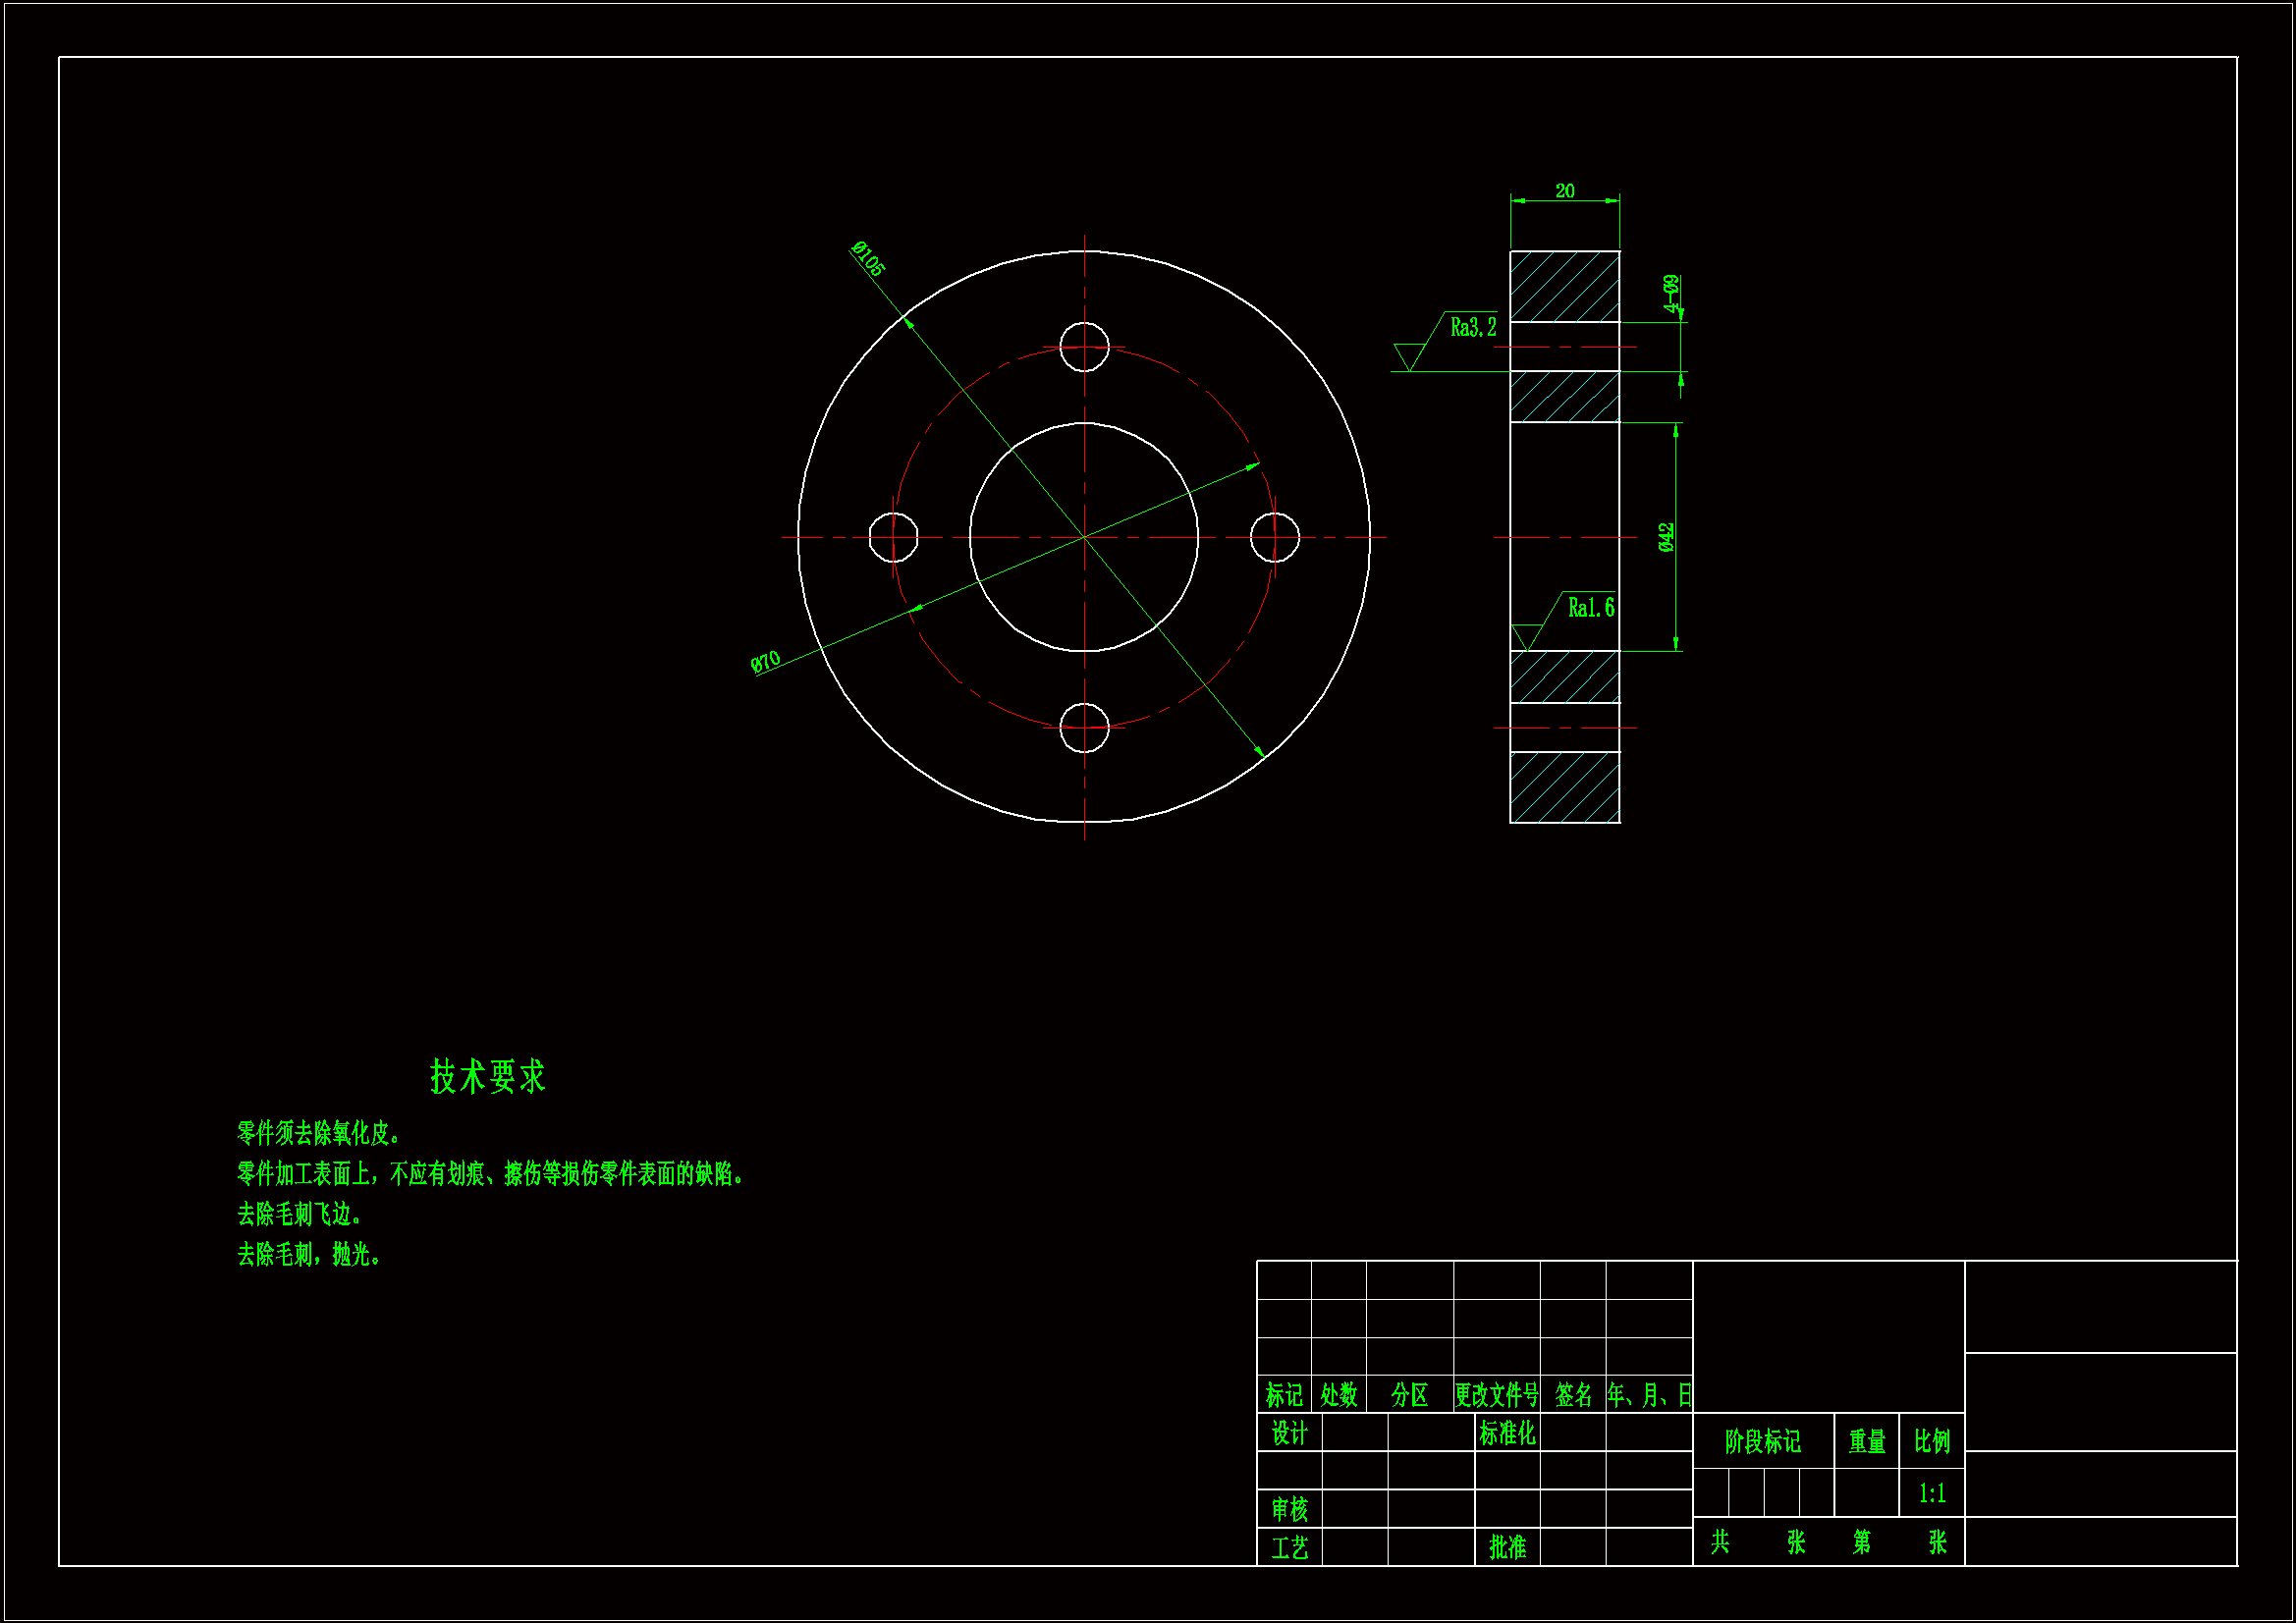
Task: Click the 技术要求 heading text
Action: tap(488, 1077)
